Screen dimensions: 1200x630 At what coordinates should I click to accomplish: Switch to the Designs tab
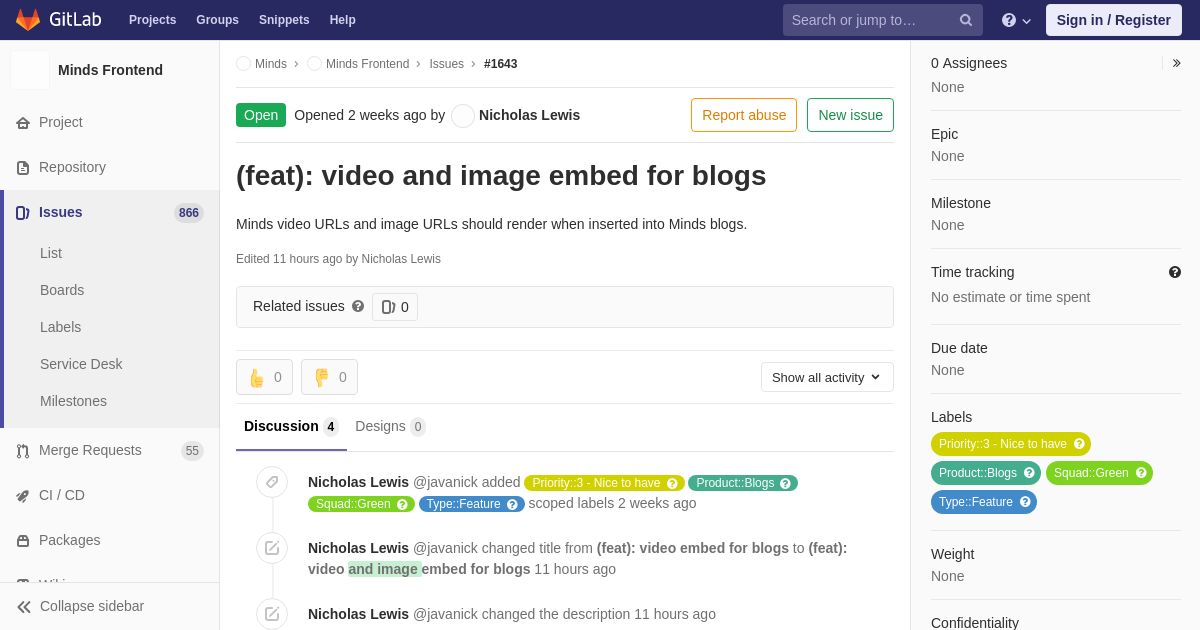coord(390,427)
